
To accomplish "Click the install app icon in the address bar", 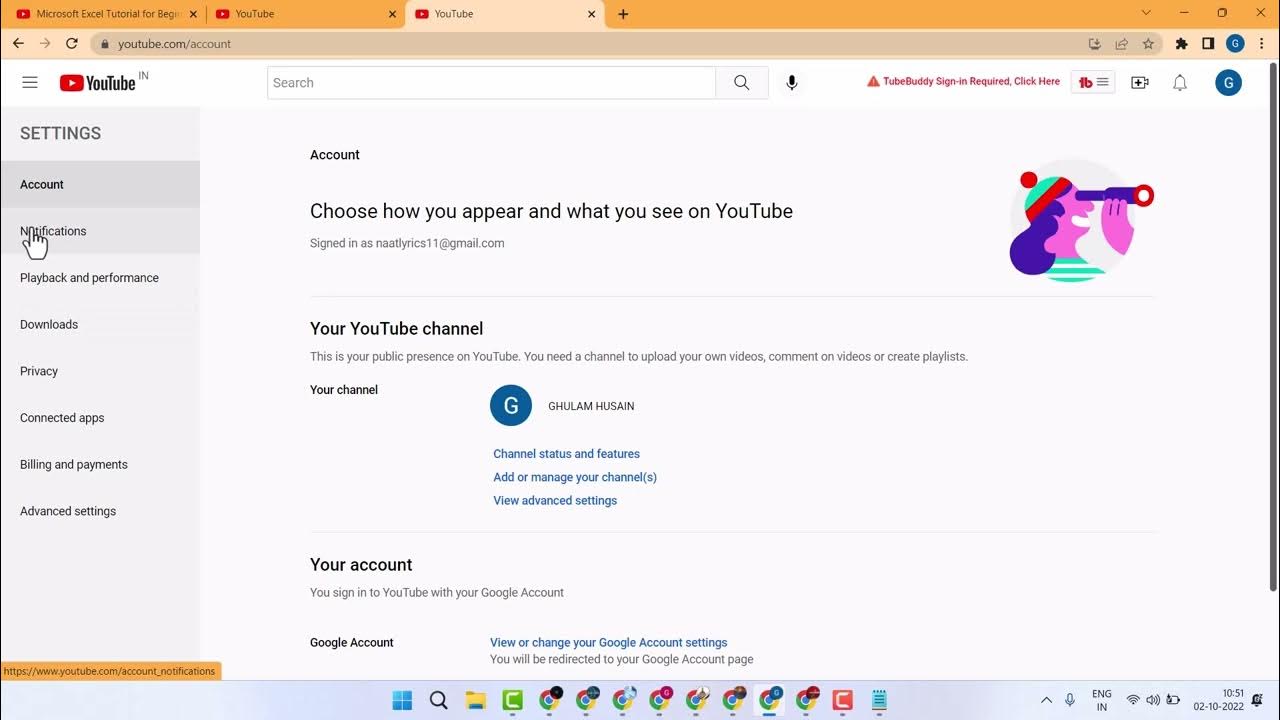I will pyautogui.click(x=1095, y=44).
